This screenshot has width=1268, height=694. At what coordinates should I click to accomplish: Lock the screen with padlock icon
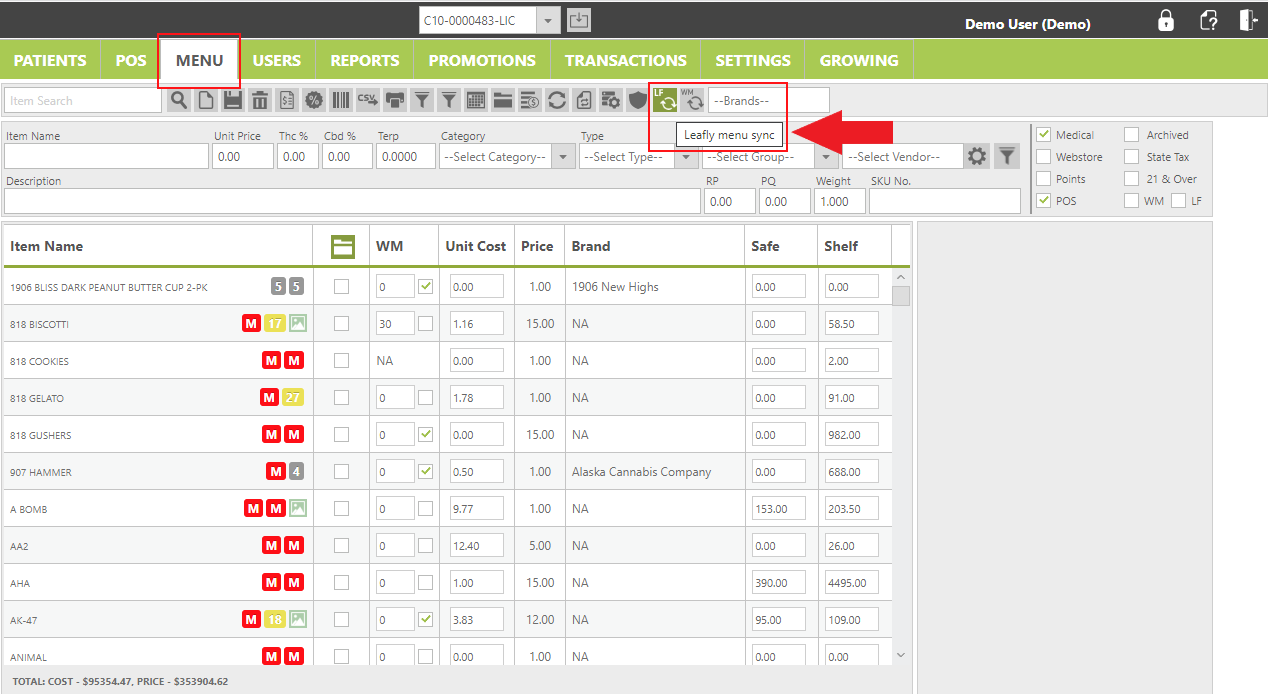click(x=1166, y=21)
